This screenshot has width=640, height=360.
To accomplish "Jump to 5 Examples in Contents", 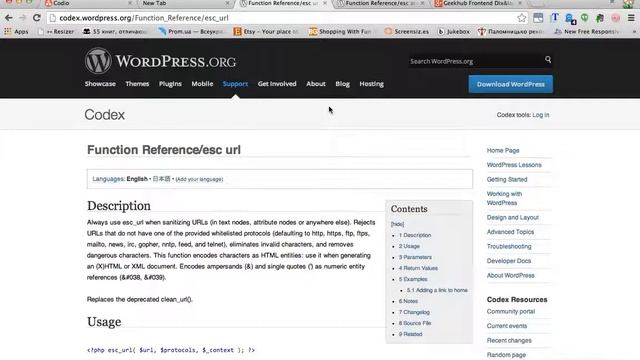I will pos(413,279).
